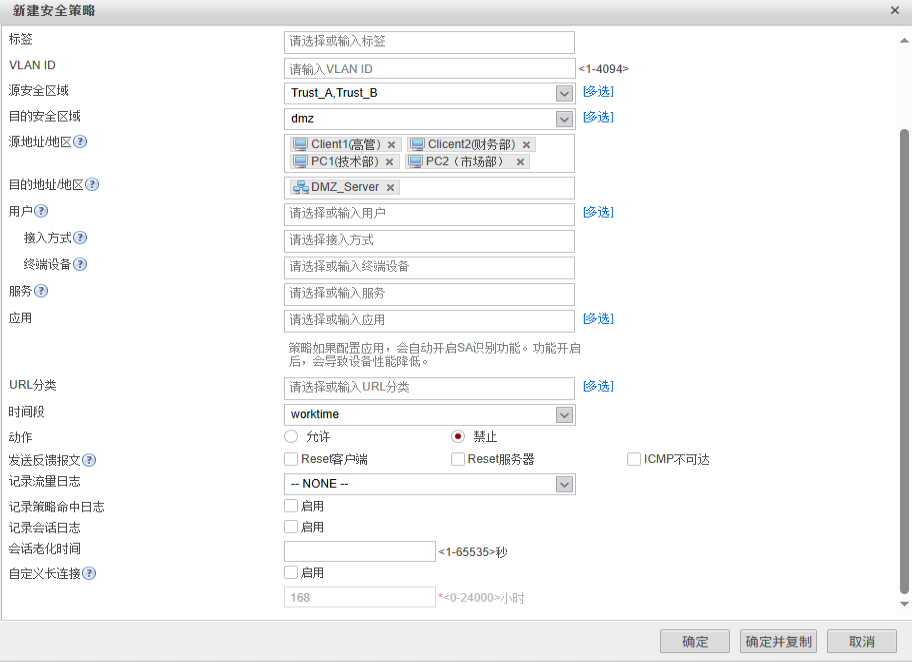912x662 pixels.
Task: Enable 记录策略命中日志 checkbox
Action: [x=291, y=506]
